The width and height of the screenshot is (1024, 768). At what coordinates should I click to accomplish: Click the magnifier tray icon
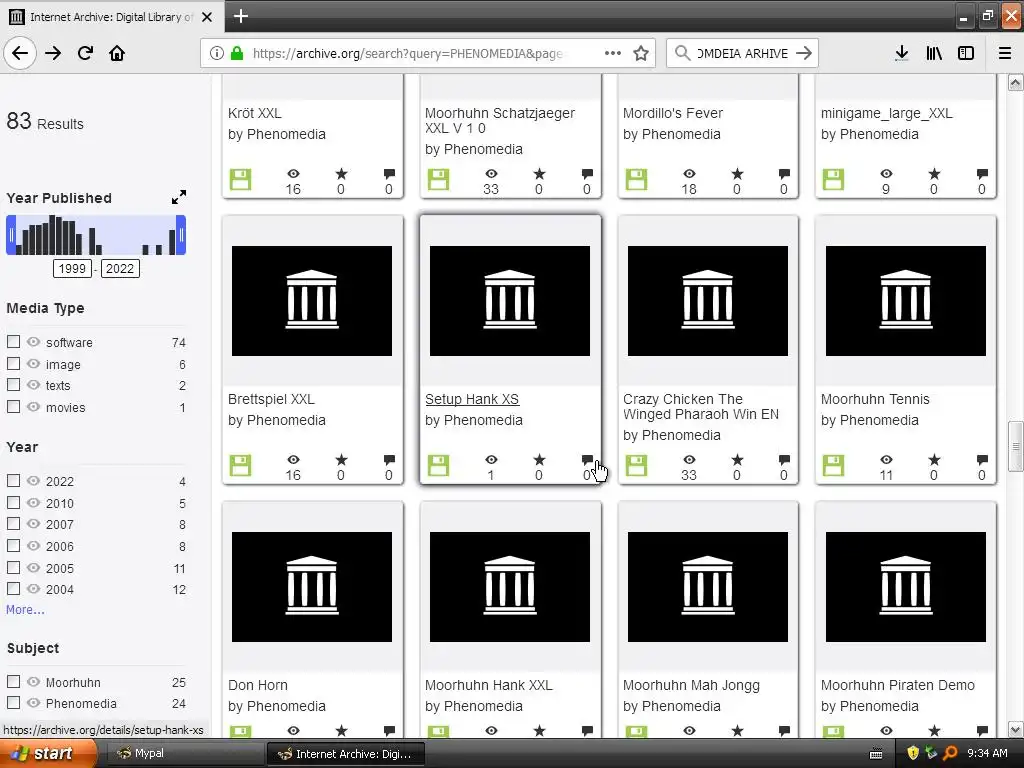click(950, 754)
